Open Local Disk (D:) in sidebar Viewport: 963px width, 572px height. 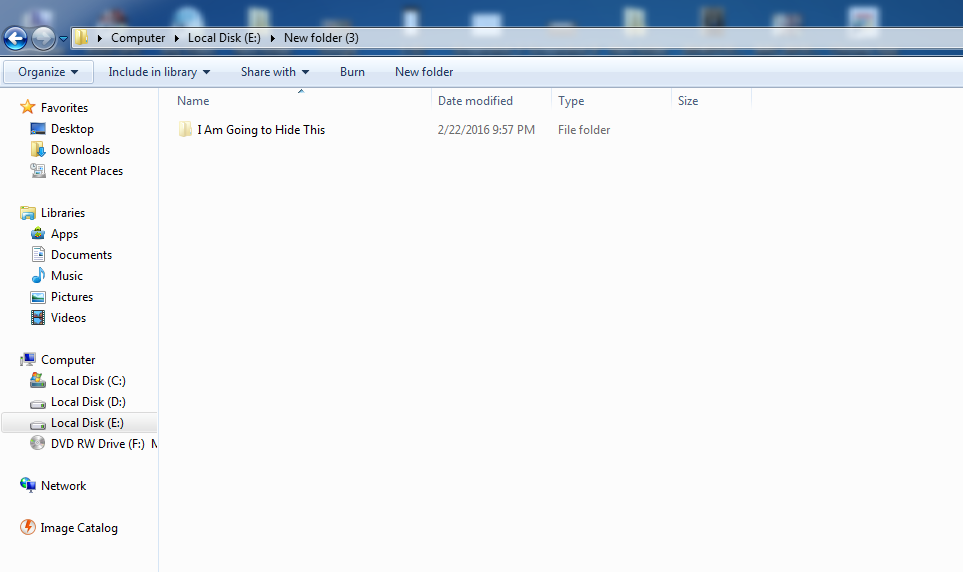[x=88, y=402]
